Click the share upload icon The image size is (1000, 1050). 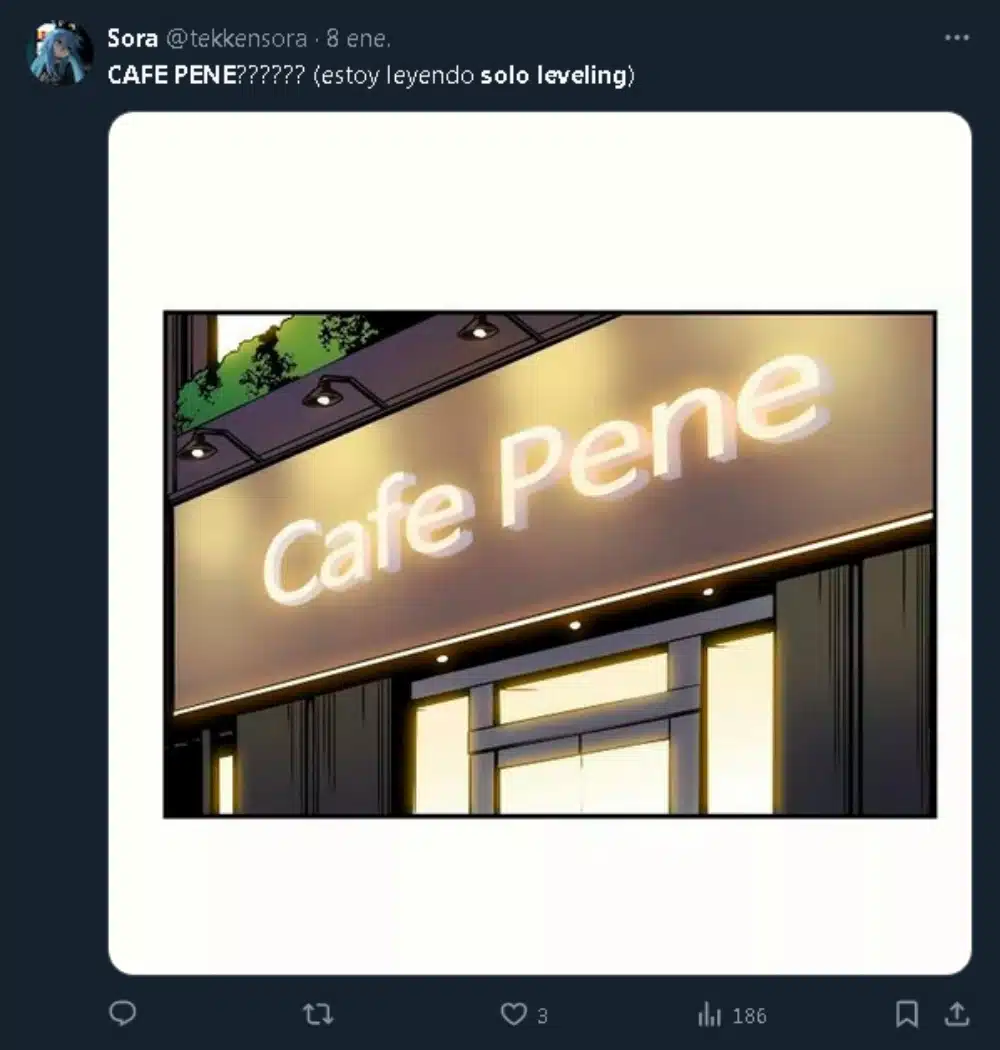pos(957,1014)
